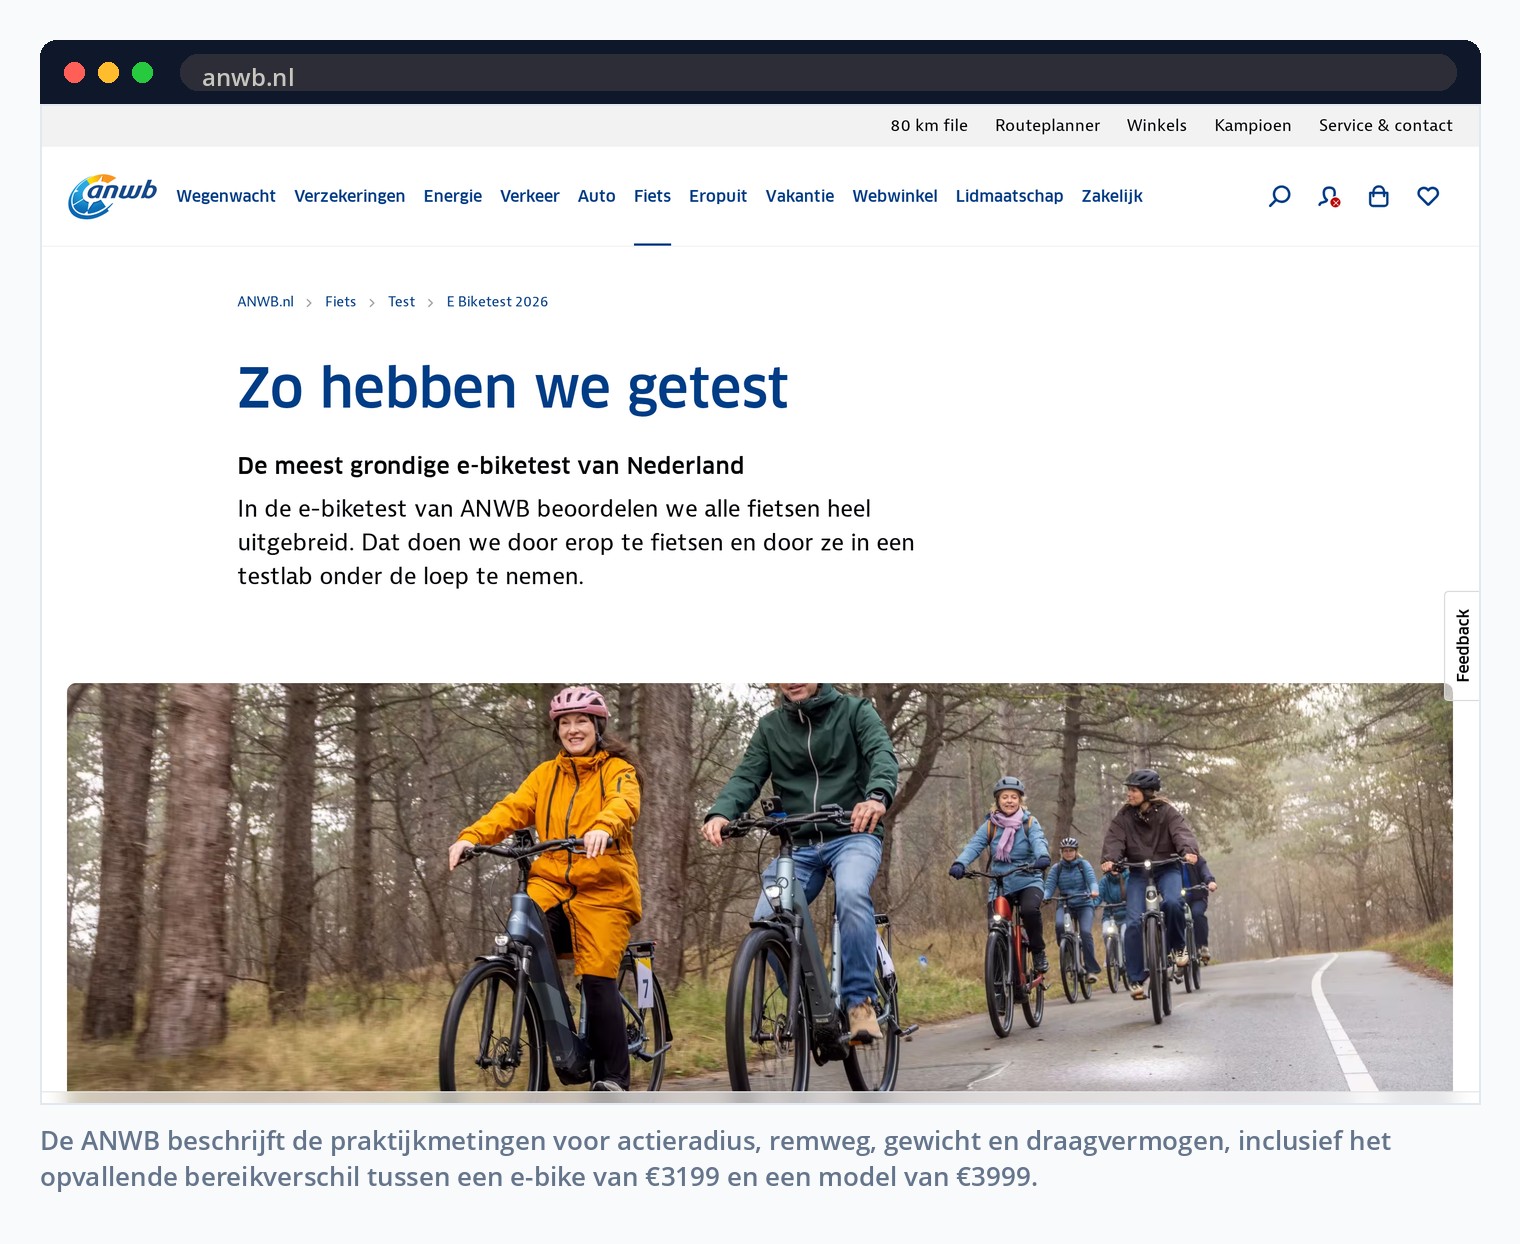Image resolution: width=1520 pixels, height=1244 pixels.
Task: Go to Fiets breadcrumb
Action: 340,301
